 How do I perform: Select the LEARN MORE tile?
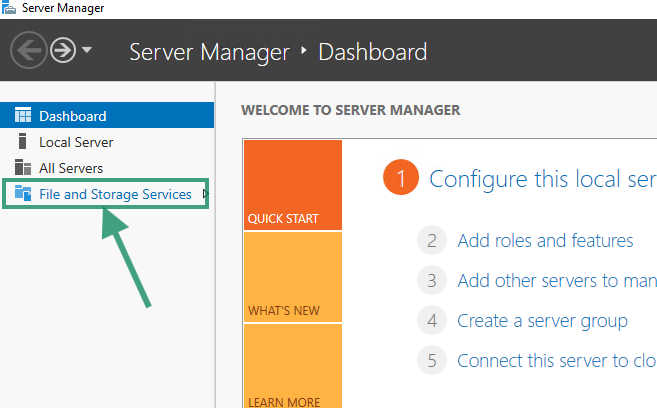point(293,366)
